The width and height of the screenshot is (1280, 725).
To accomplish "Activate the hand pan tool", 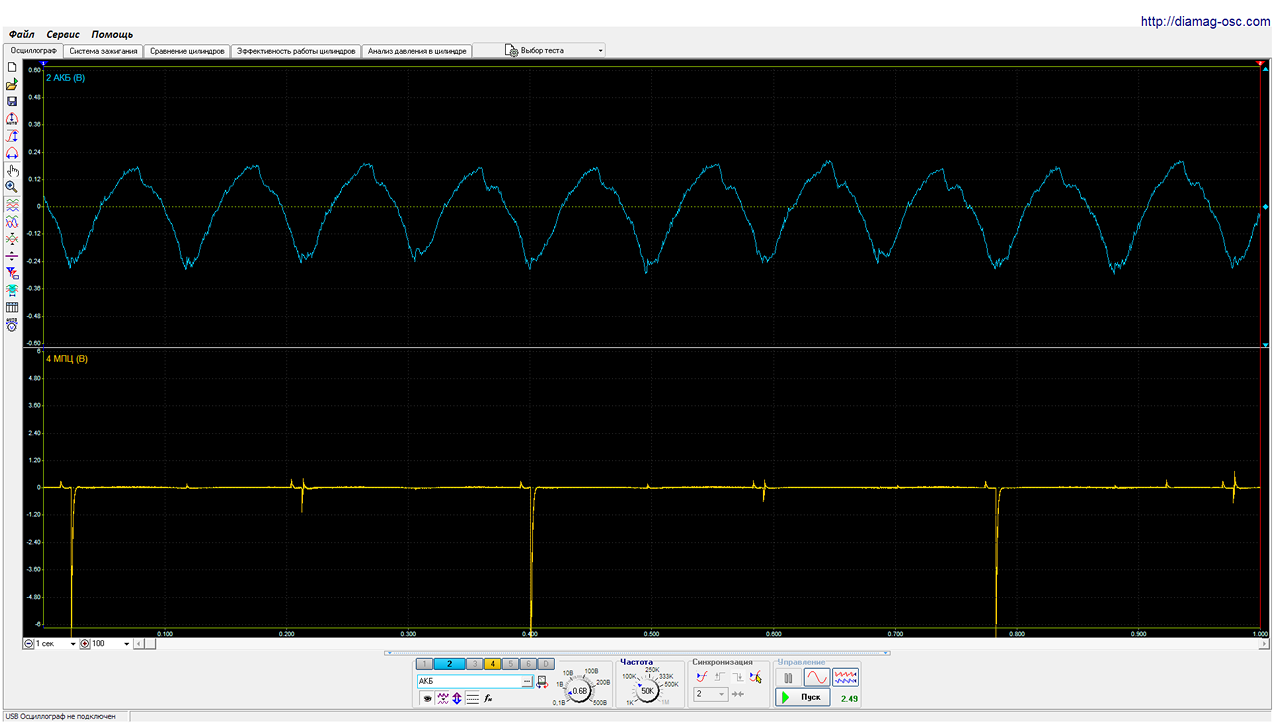I will (x=12, y=170).
